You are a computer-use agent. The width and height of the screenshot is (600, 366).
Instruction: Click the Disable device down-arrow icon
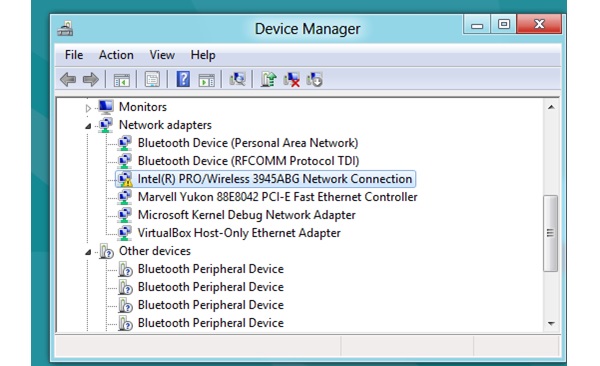[x=315, y=79]
